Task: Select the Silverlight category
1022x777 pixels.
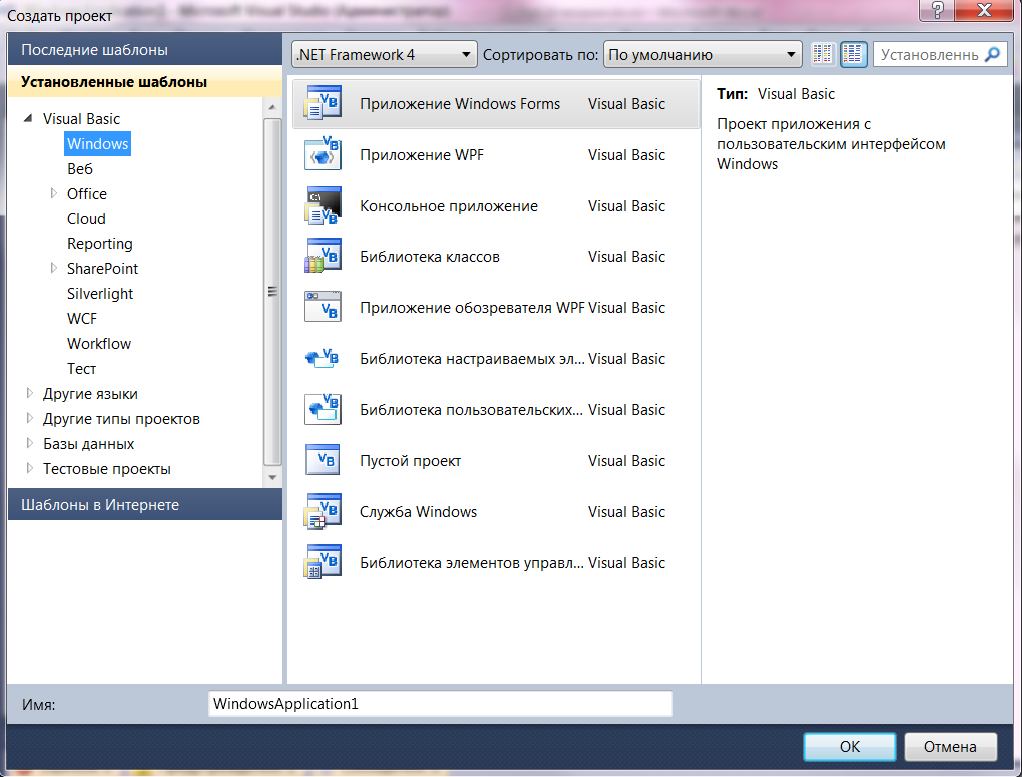Action: coord(100,293)
